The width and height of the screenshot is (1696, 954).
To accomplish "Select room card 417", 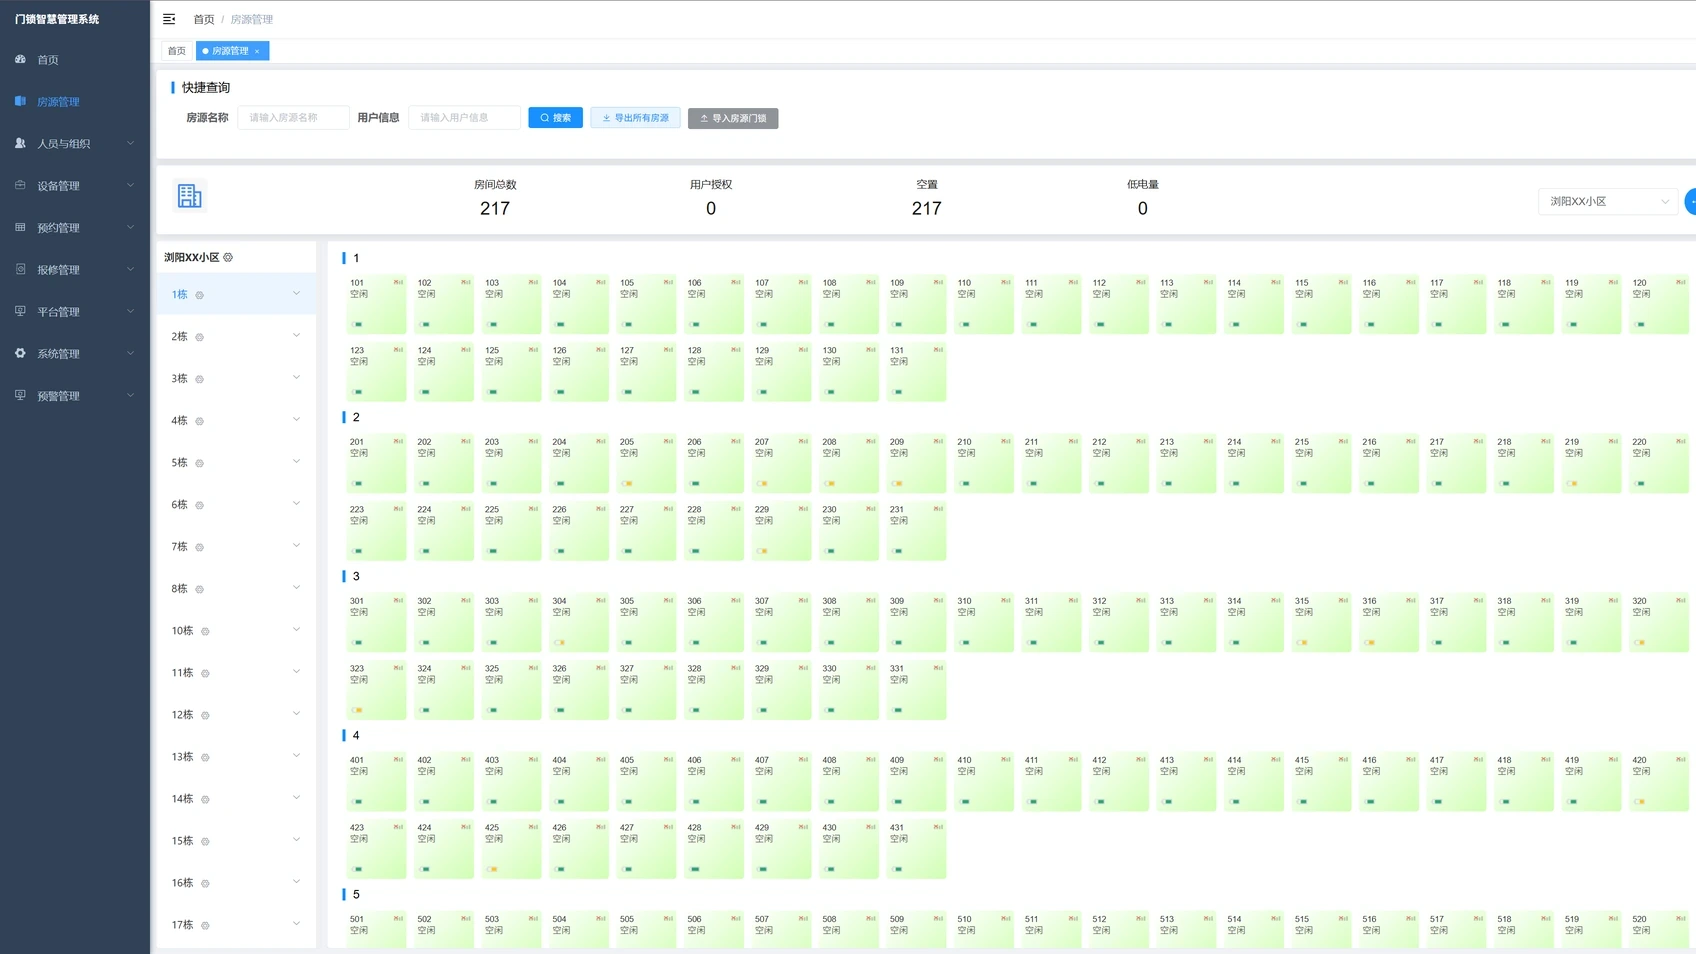I will (x=1456, y=781).
